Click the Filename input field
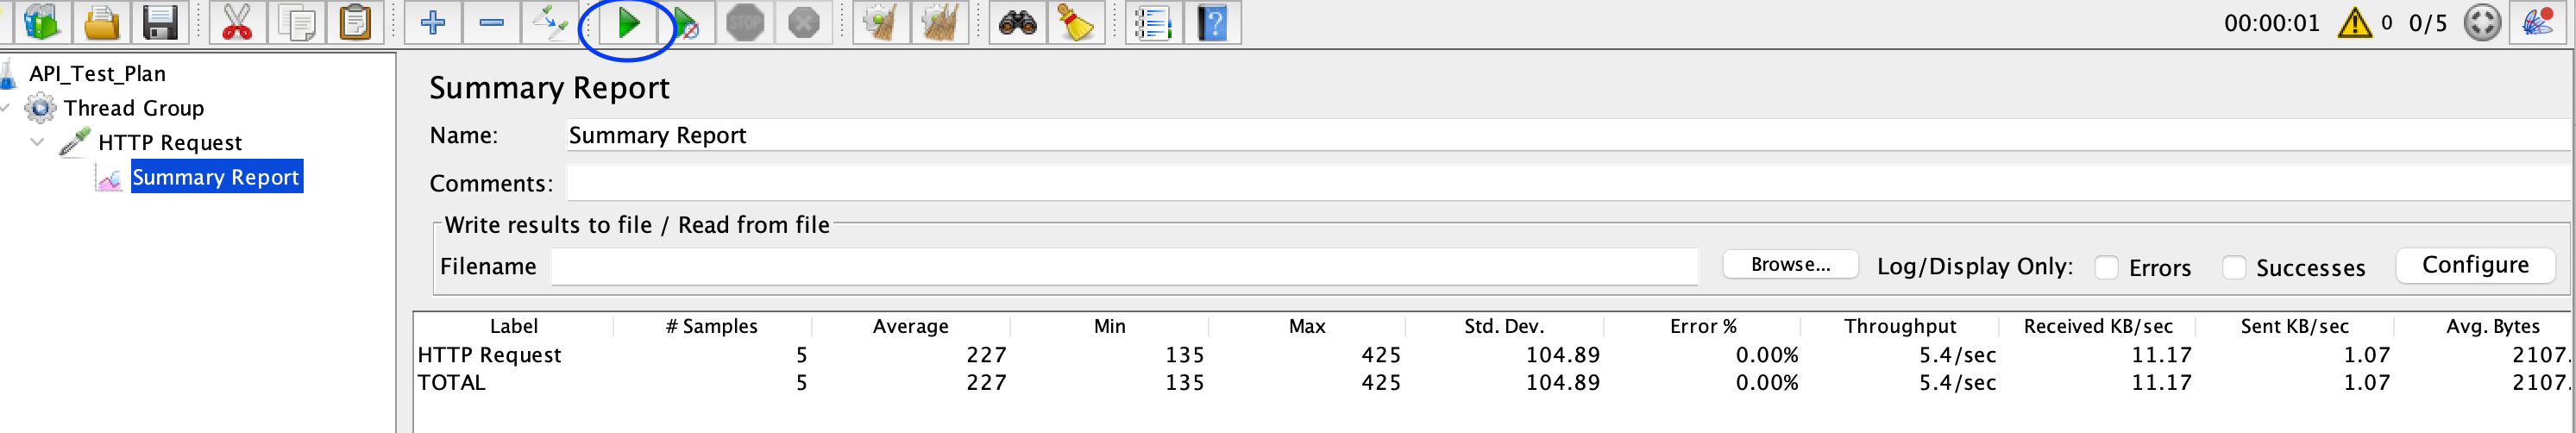Image resolution: width=2576 pixels, height=433 pixels. coord(1124,266)
